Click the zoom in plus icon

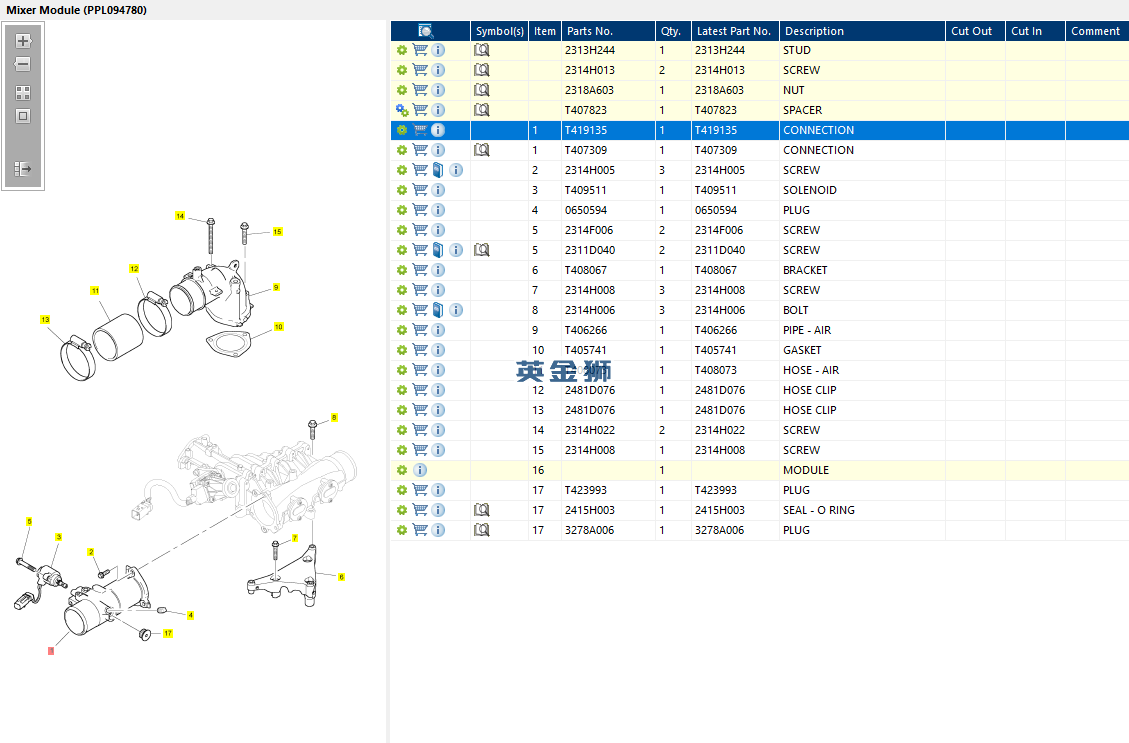pyautogui.click(x=23, y=41)
